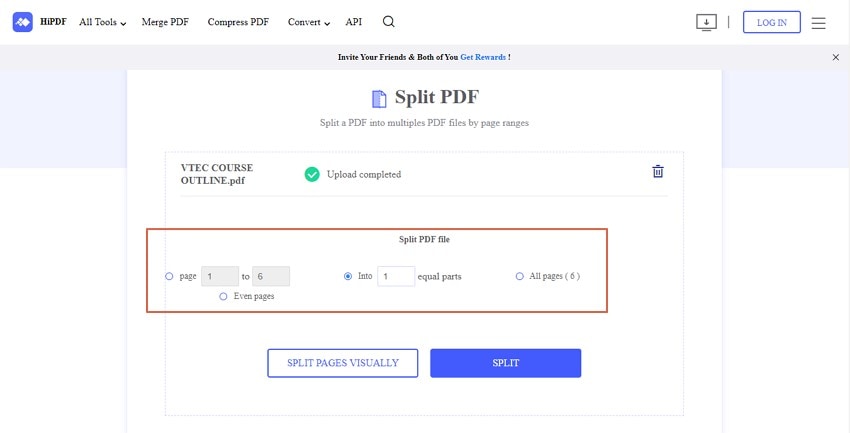Open Merge PDF from navigation
Image resolution: width=850 pixels, height=433 pixels.
tap(167, 22)
